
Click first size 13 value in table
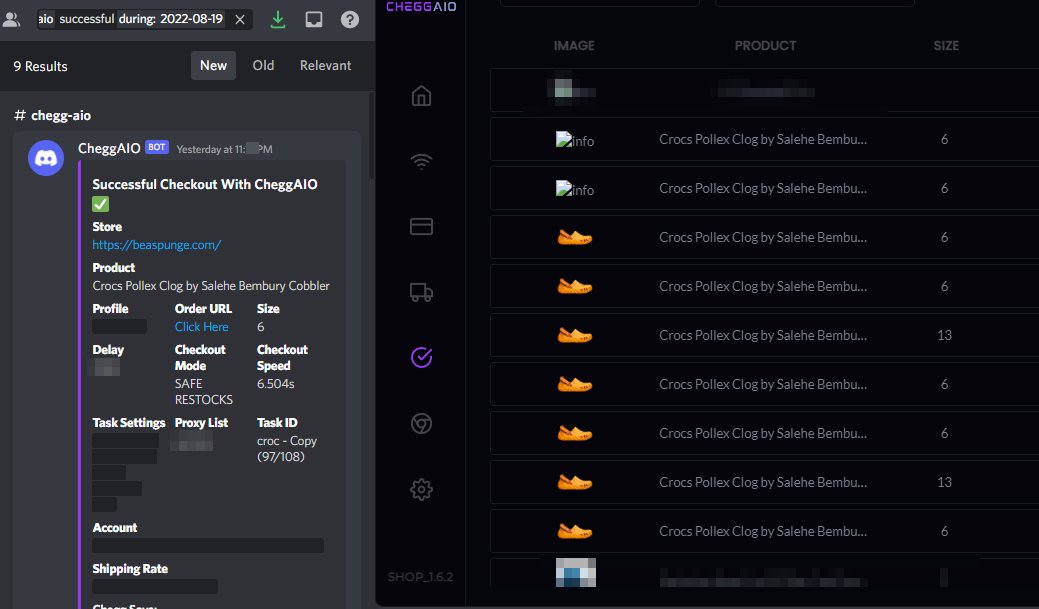pos(944,335)
